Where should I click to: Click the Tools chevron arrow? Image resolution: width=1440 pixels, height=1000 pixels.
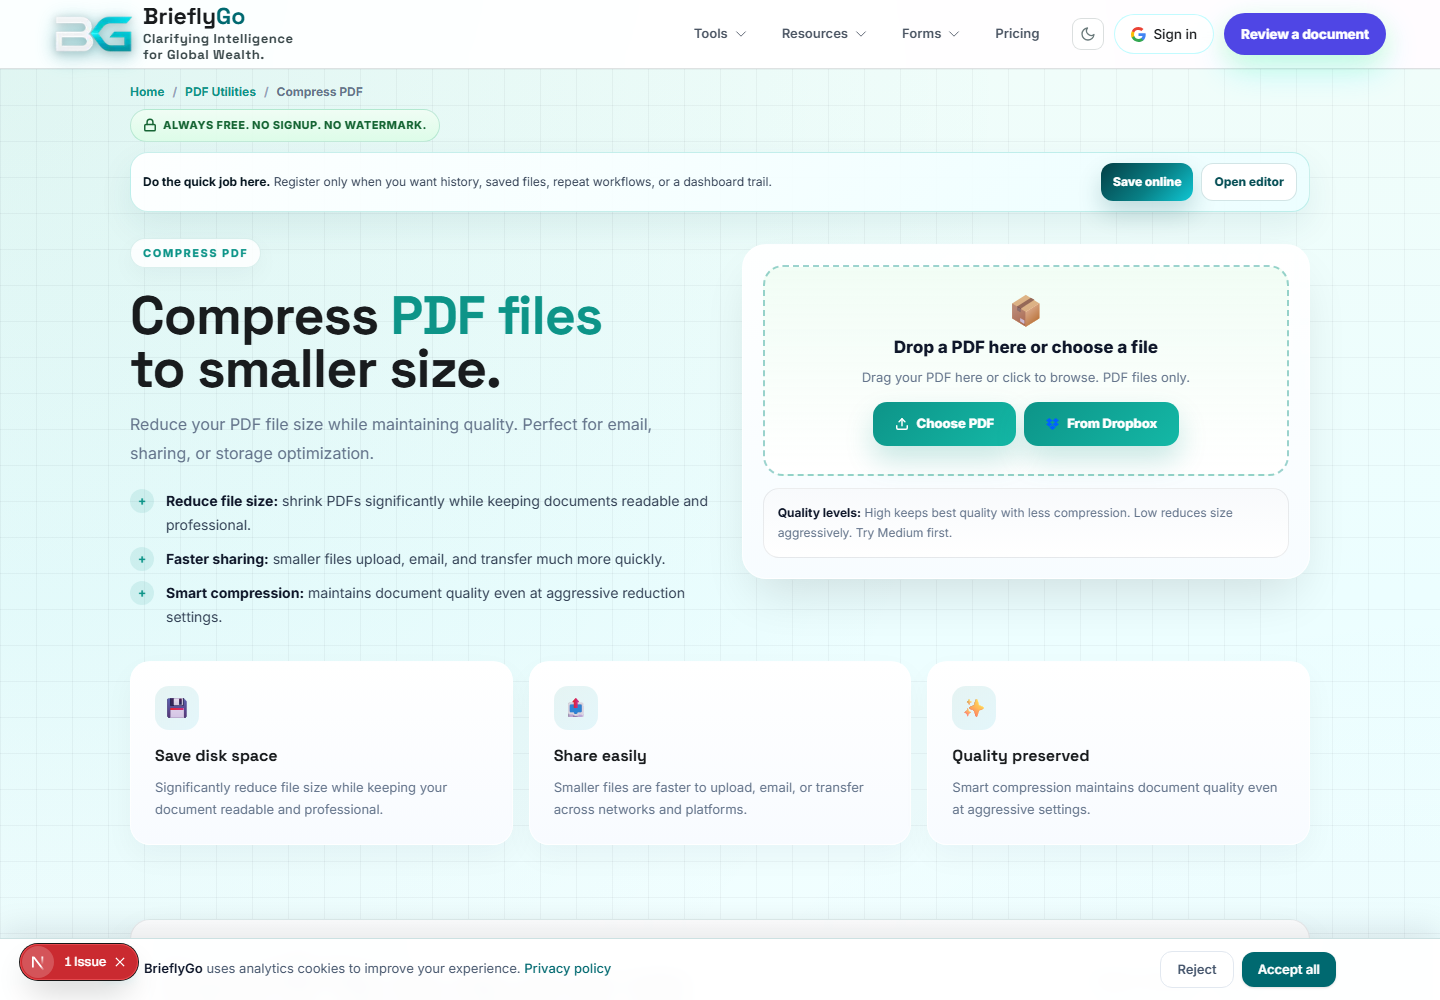[741, 34]
